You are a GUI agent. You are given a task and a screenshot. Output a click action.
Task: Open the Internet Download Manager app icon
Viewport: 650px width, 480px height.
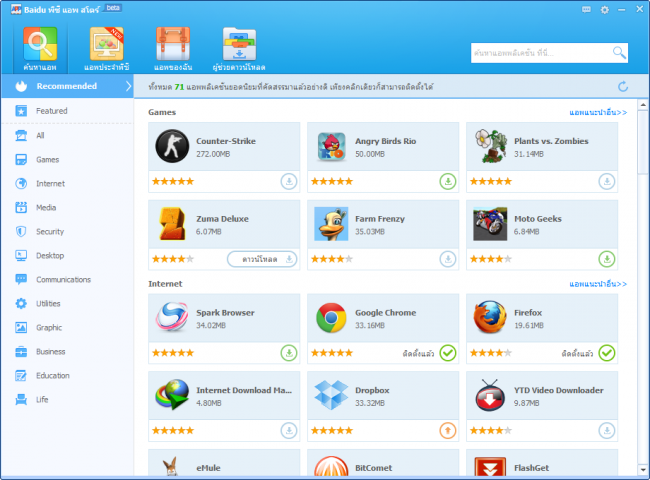[172, 395]
